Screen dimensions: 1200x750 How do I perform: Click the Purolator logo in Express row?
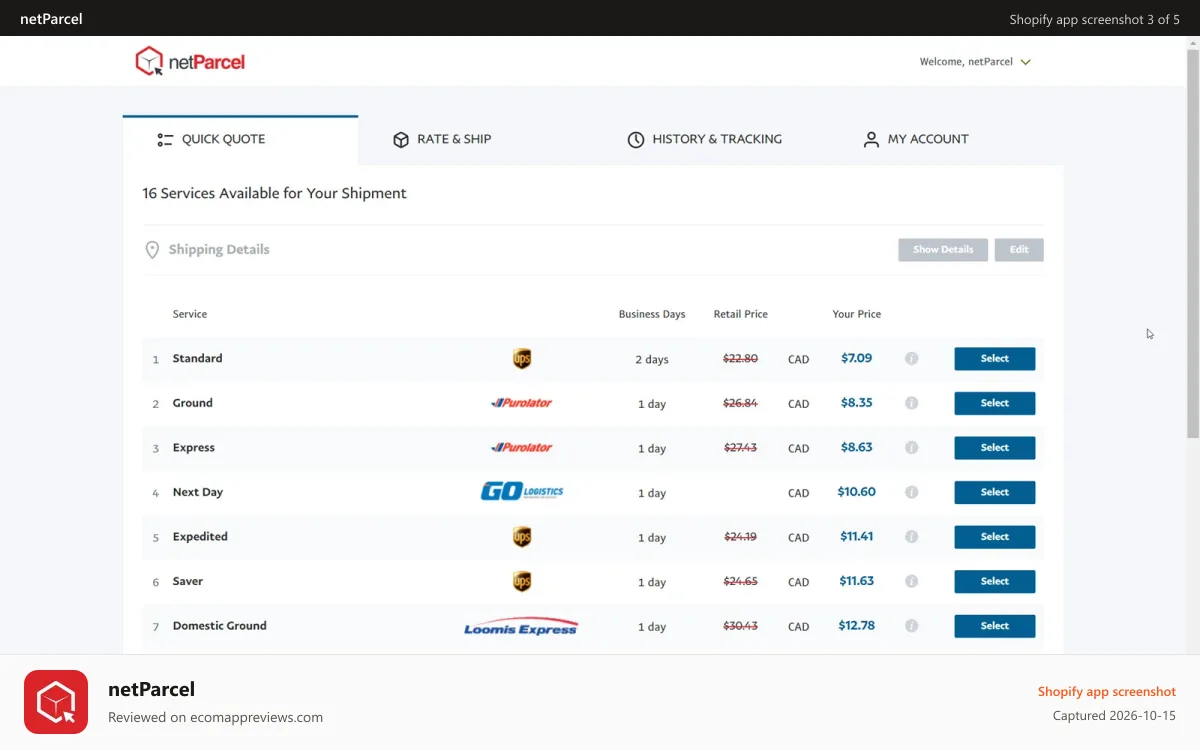click(x=522, y=448)
